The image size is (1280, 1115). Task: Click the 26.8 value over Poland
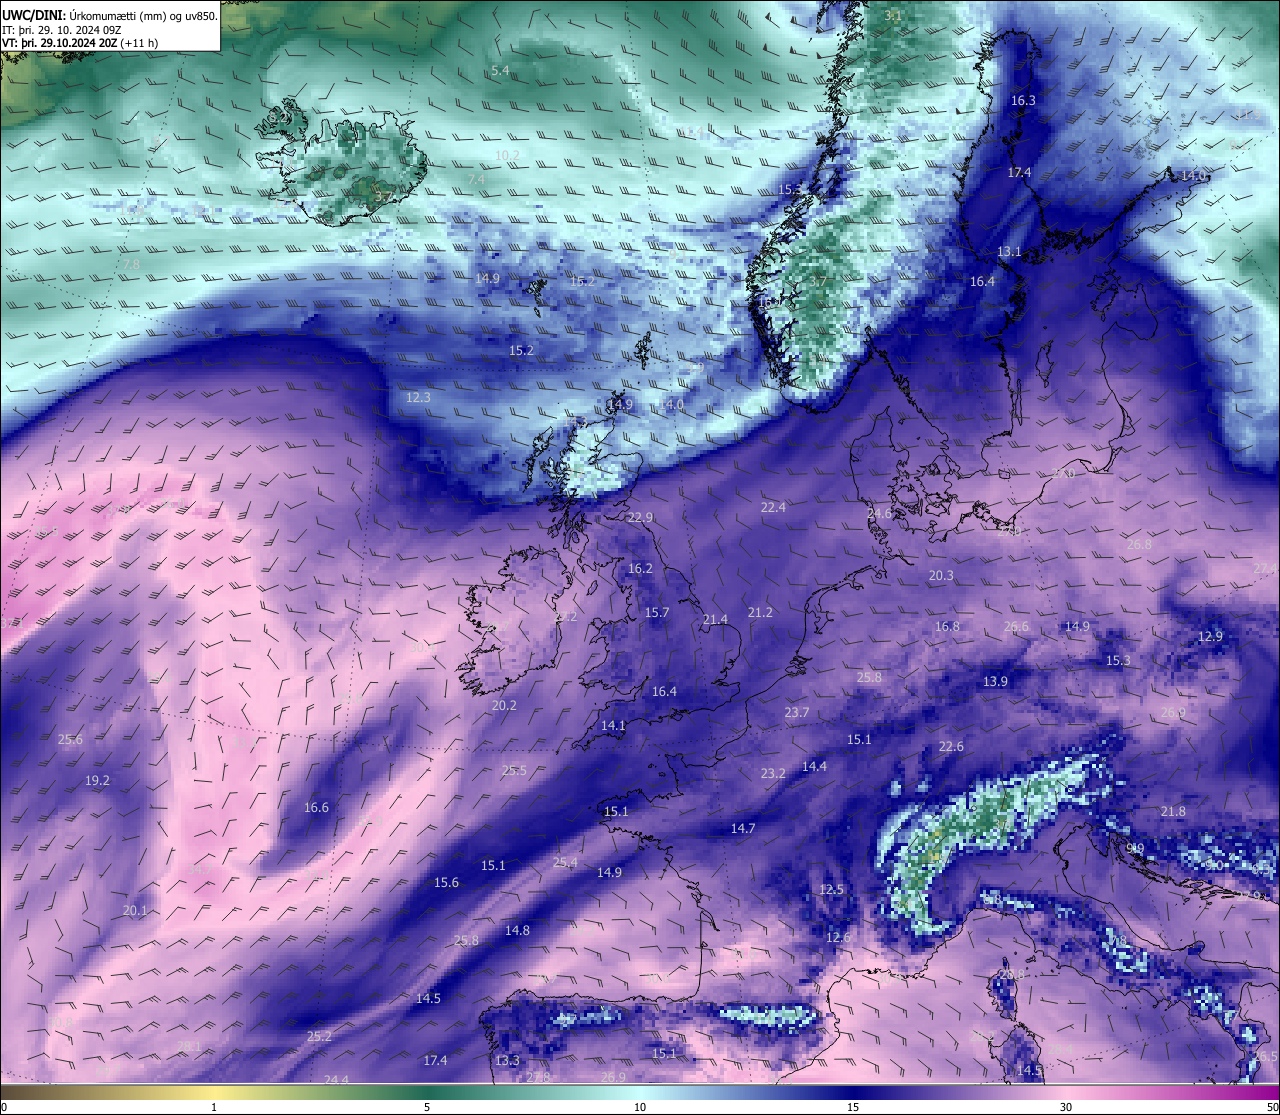1139,545
